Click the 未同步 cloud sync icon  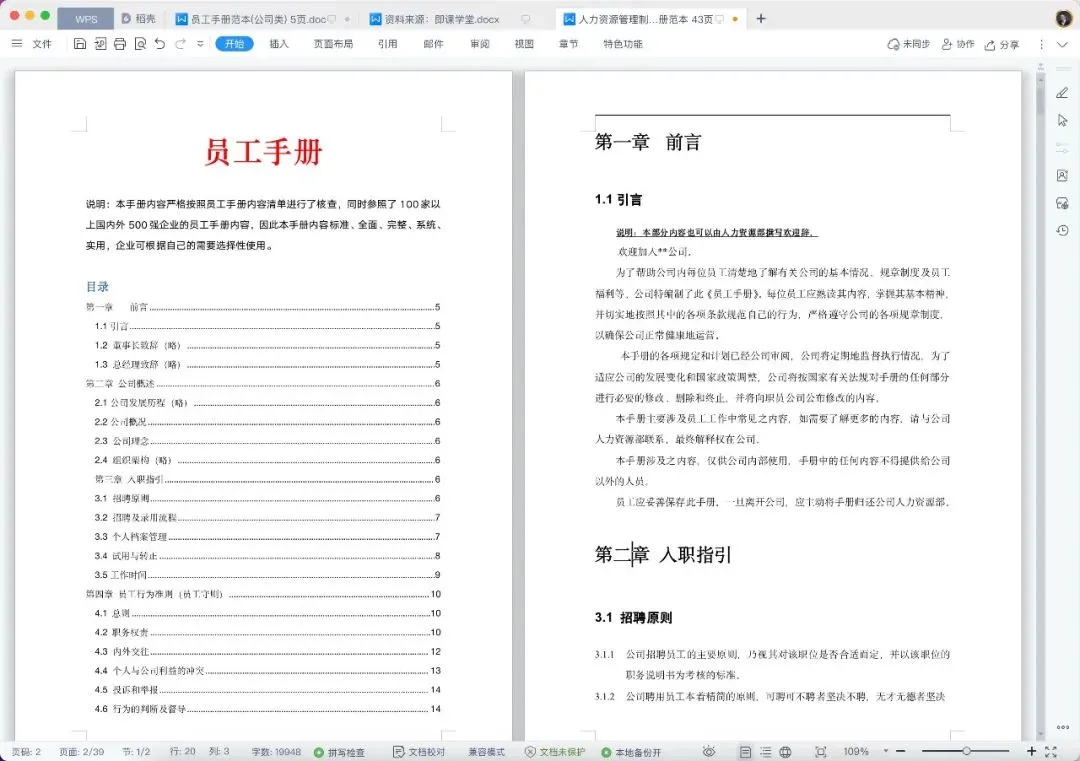coord(908,44)
